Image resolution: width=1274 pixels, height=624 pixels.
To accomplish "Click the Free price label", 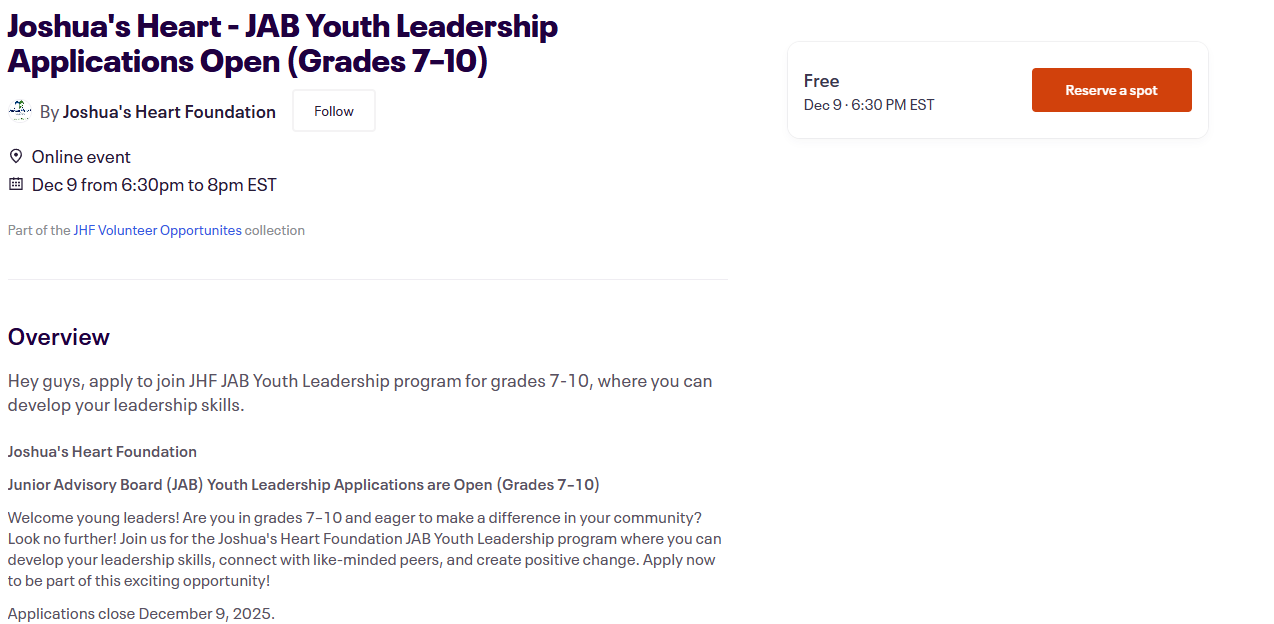I will [821, 81].
